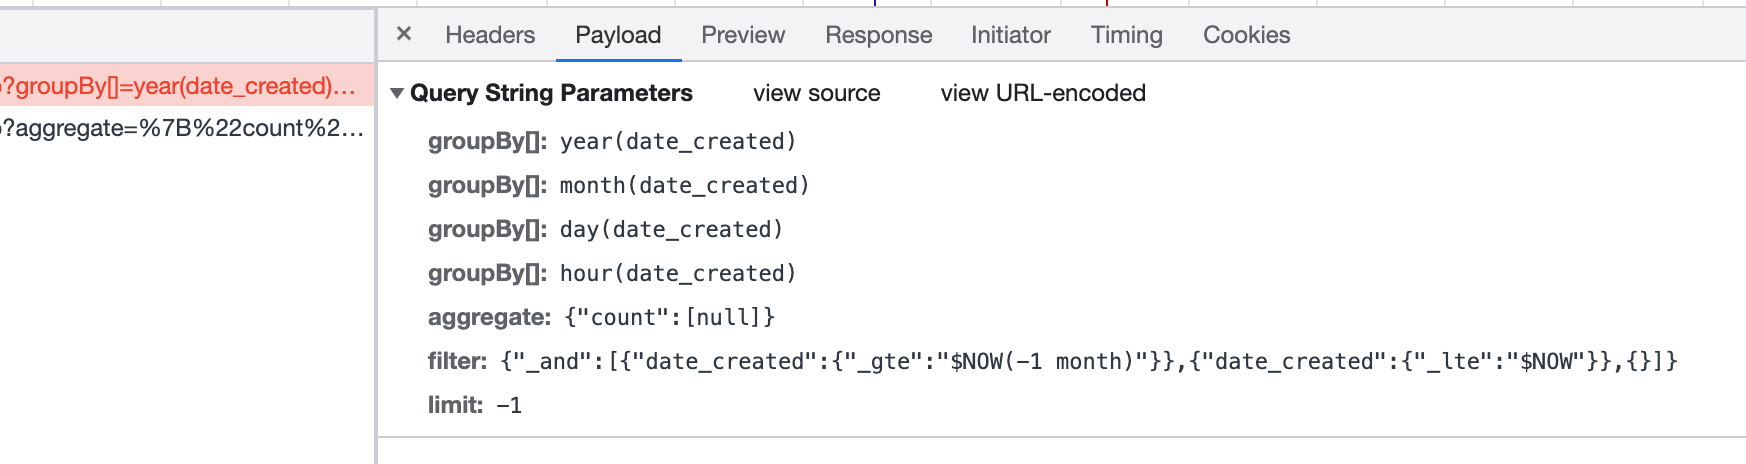Close the request details panel
Image resolution: width=1746 pixels, height=464 pixels.
404,34
